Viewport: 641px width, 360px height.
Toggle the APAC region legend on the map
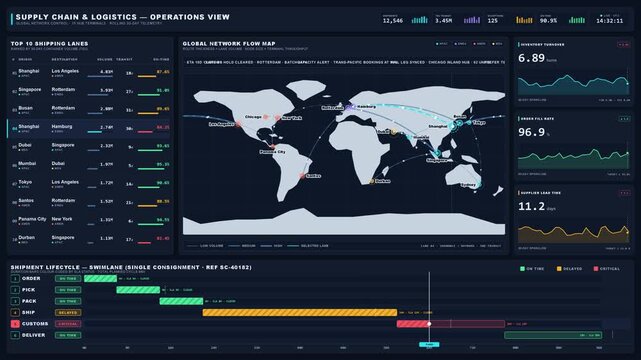[x=442, y=44]
